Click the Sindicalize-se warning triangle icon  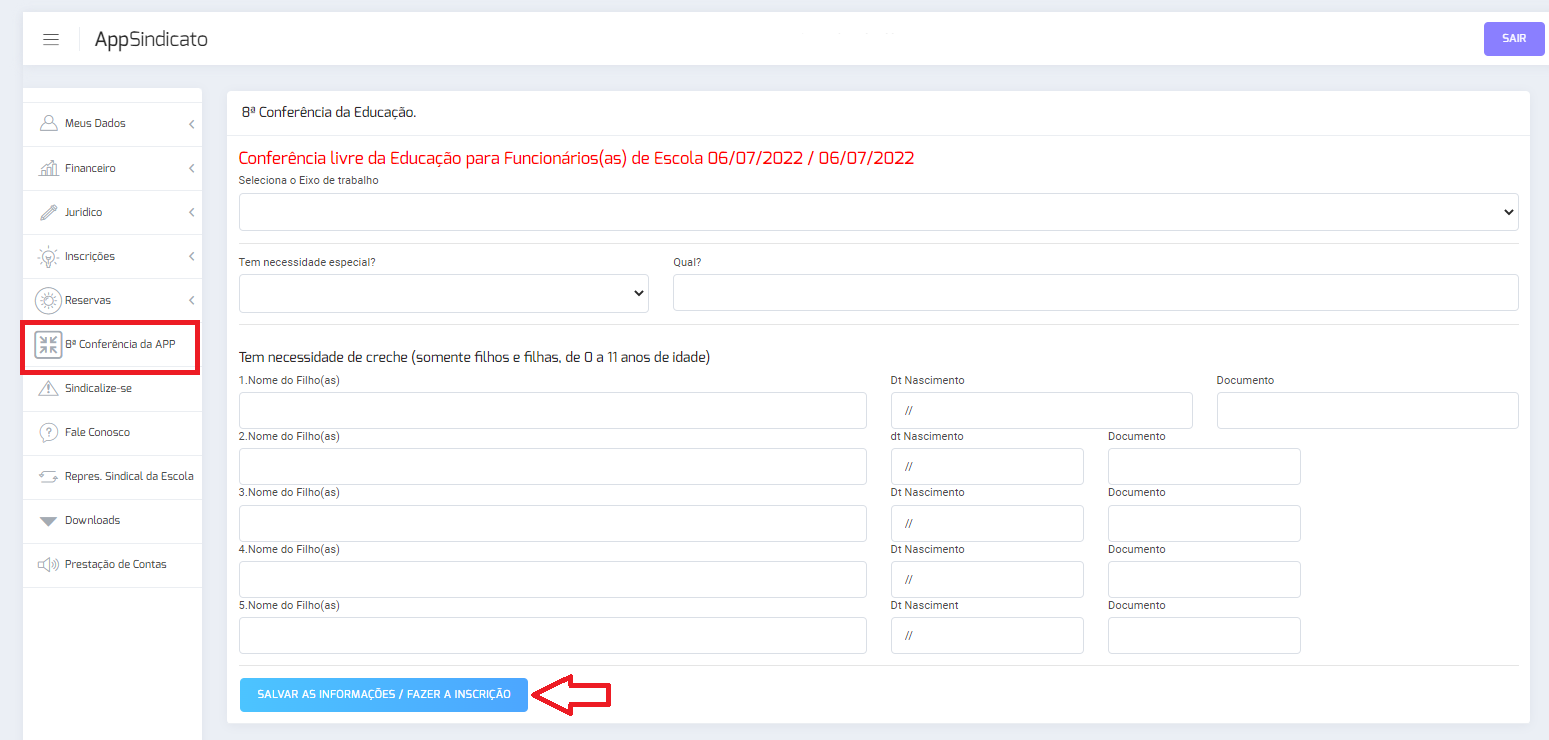pyautogui.click(x=48, y=388)
